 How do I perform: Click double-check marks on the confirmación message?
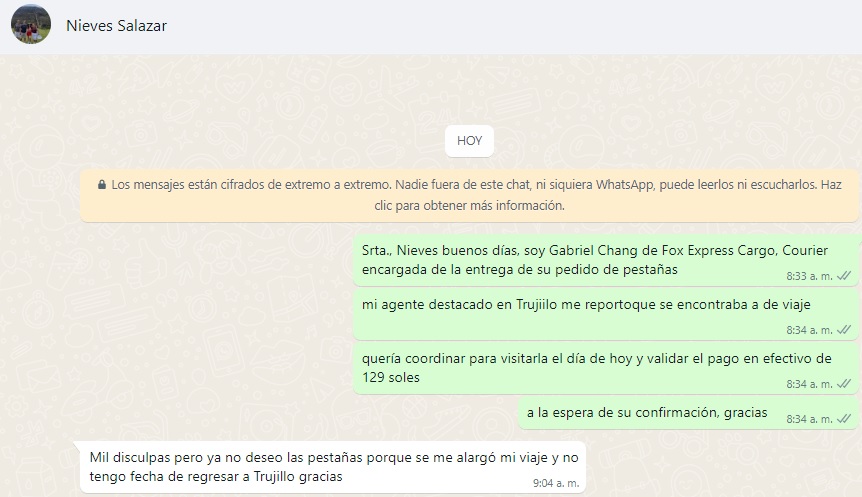pyautogui.click(x=844, y=419)
